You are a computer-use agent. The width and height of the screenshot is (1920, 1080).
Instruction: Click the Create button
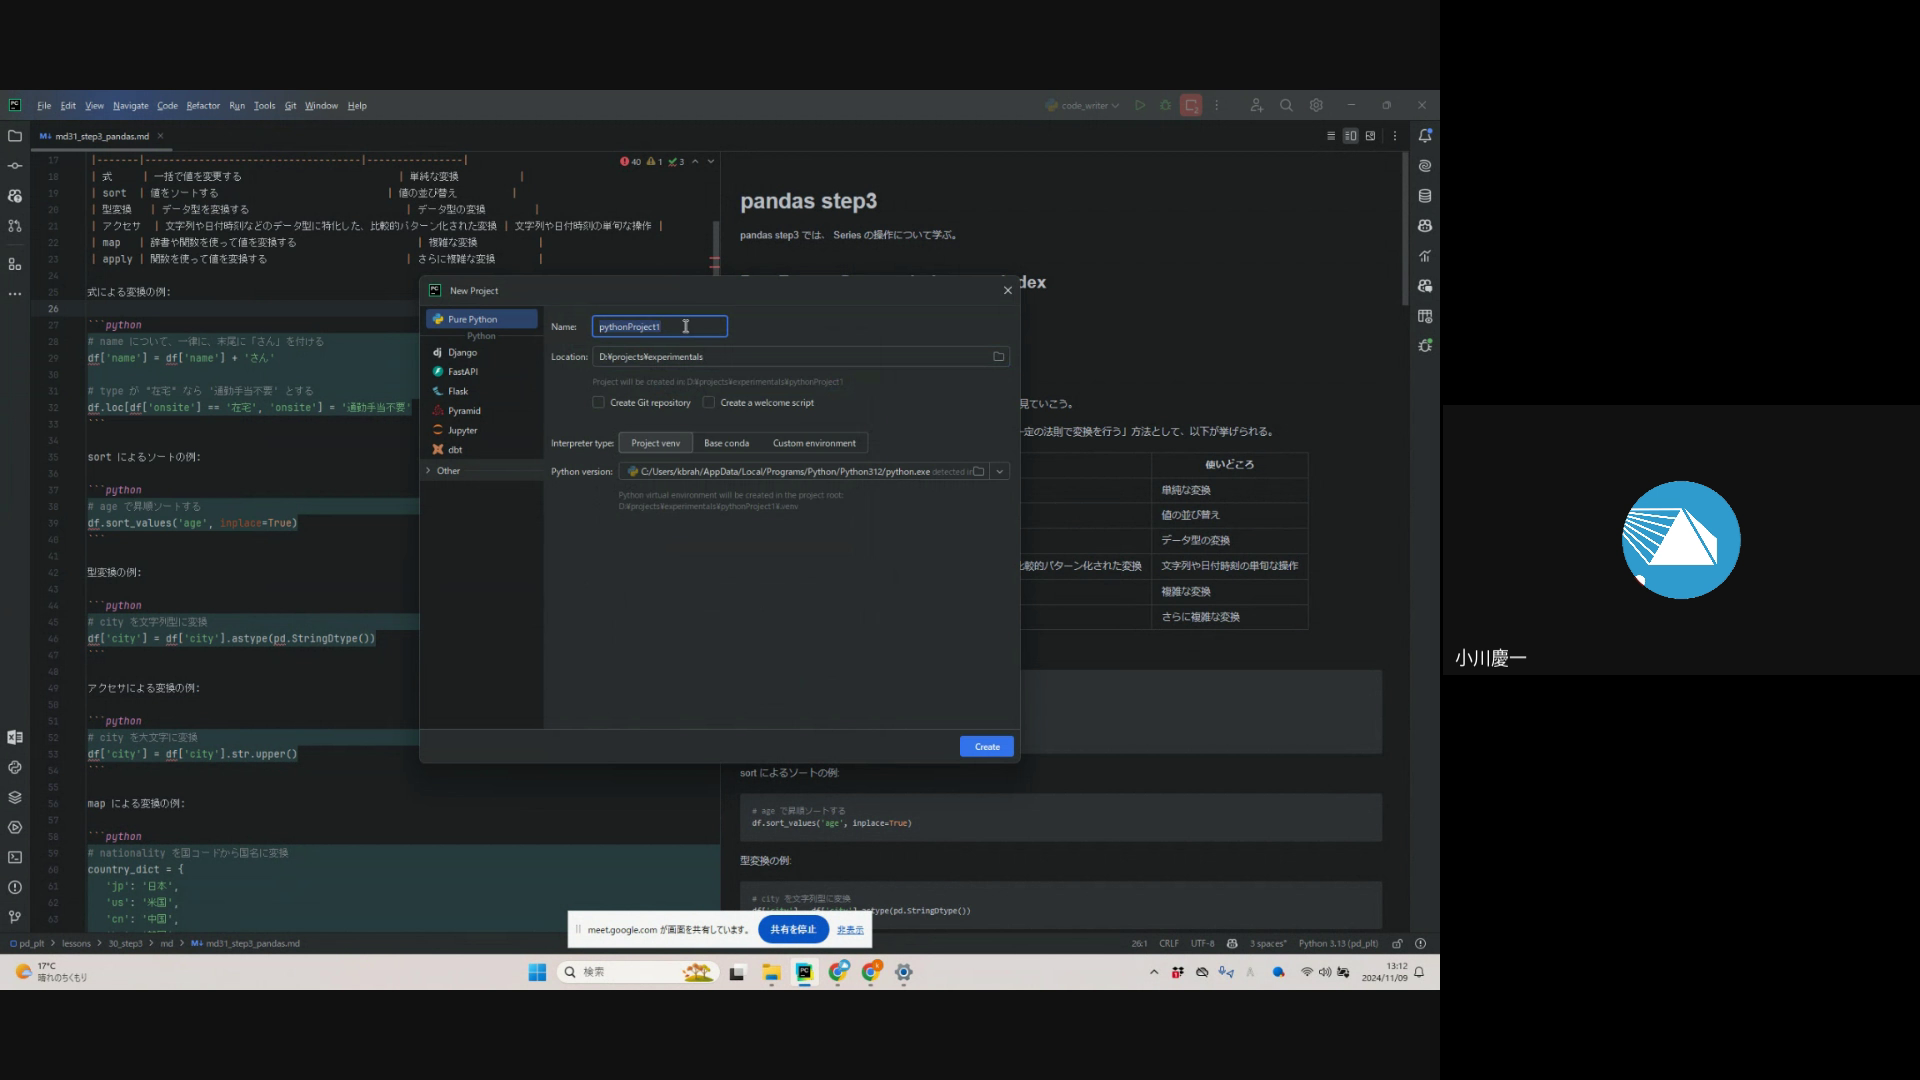point(986,747)
